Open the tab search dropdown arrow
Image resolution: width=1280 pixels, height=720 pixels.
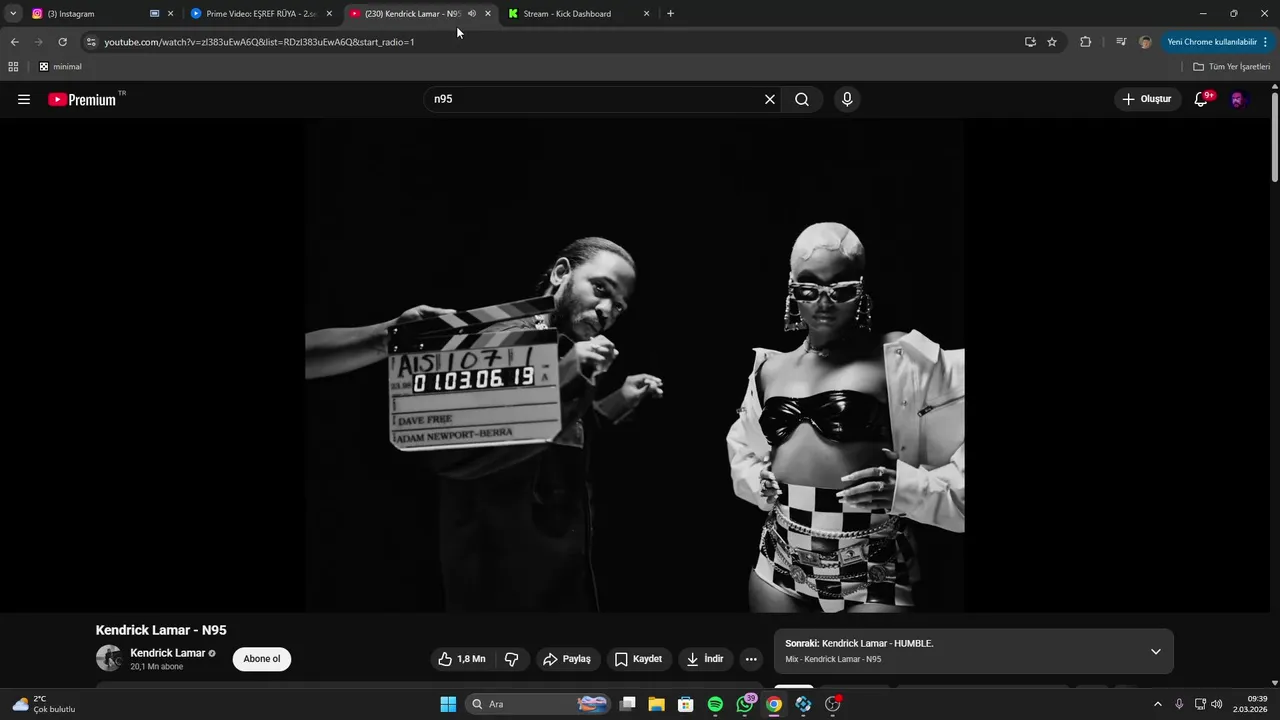13,14
